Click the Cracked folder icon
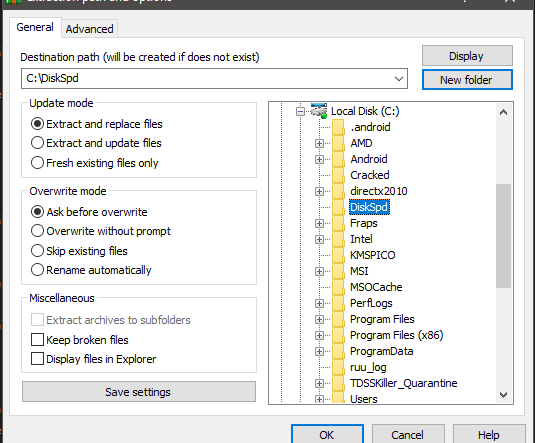 point(338,175)
